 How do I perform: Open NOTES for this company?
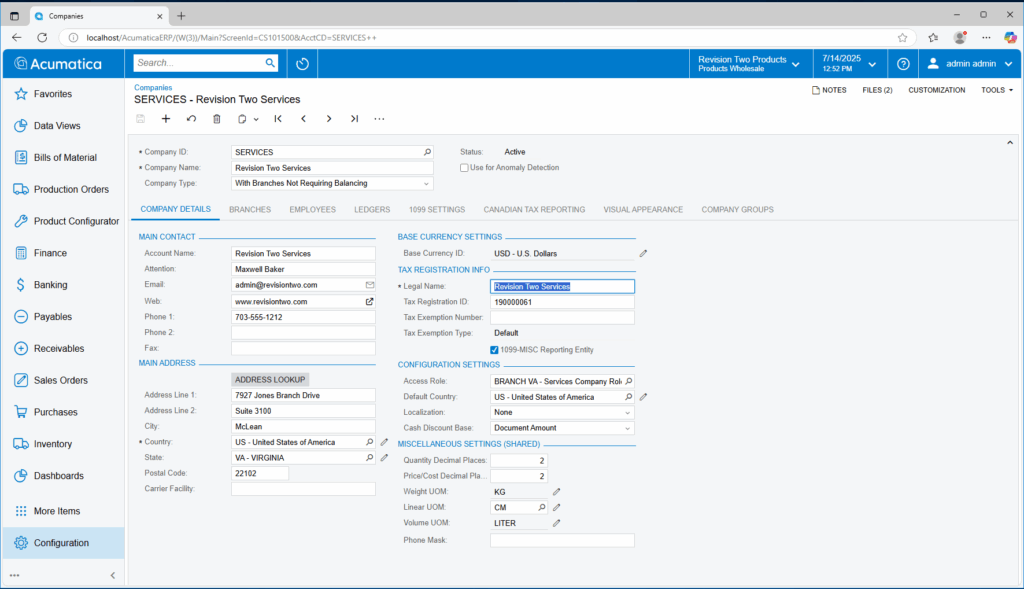click(x=829, y=90)
